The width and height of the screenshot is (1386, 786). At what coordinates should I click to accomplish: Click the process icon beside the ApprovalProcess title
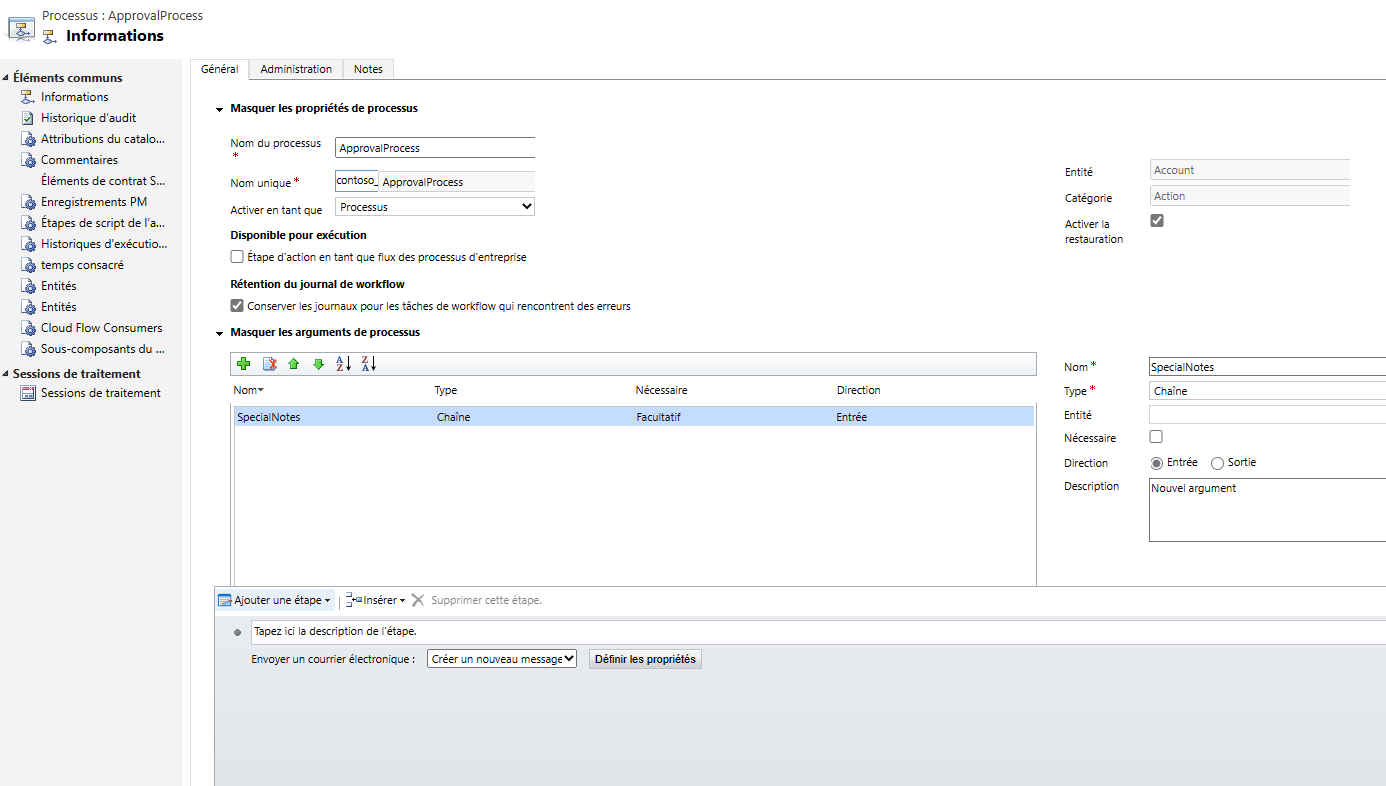pos(21,27)
